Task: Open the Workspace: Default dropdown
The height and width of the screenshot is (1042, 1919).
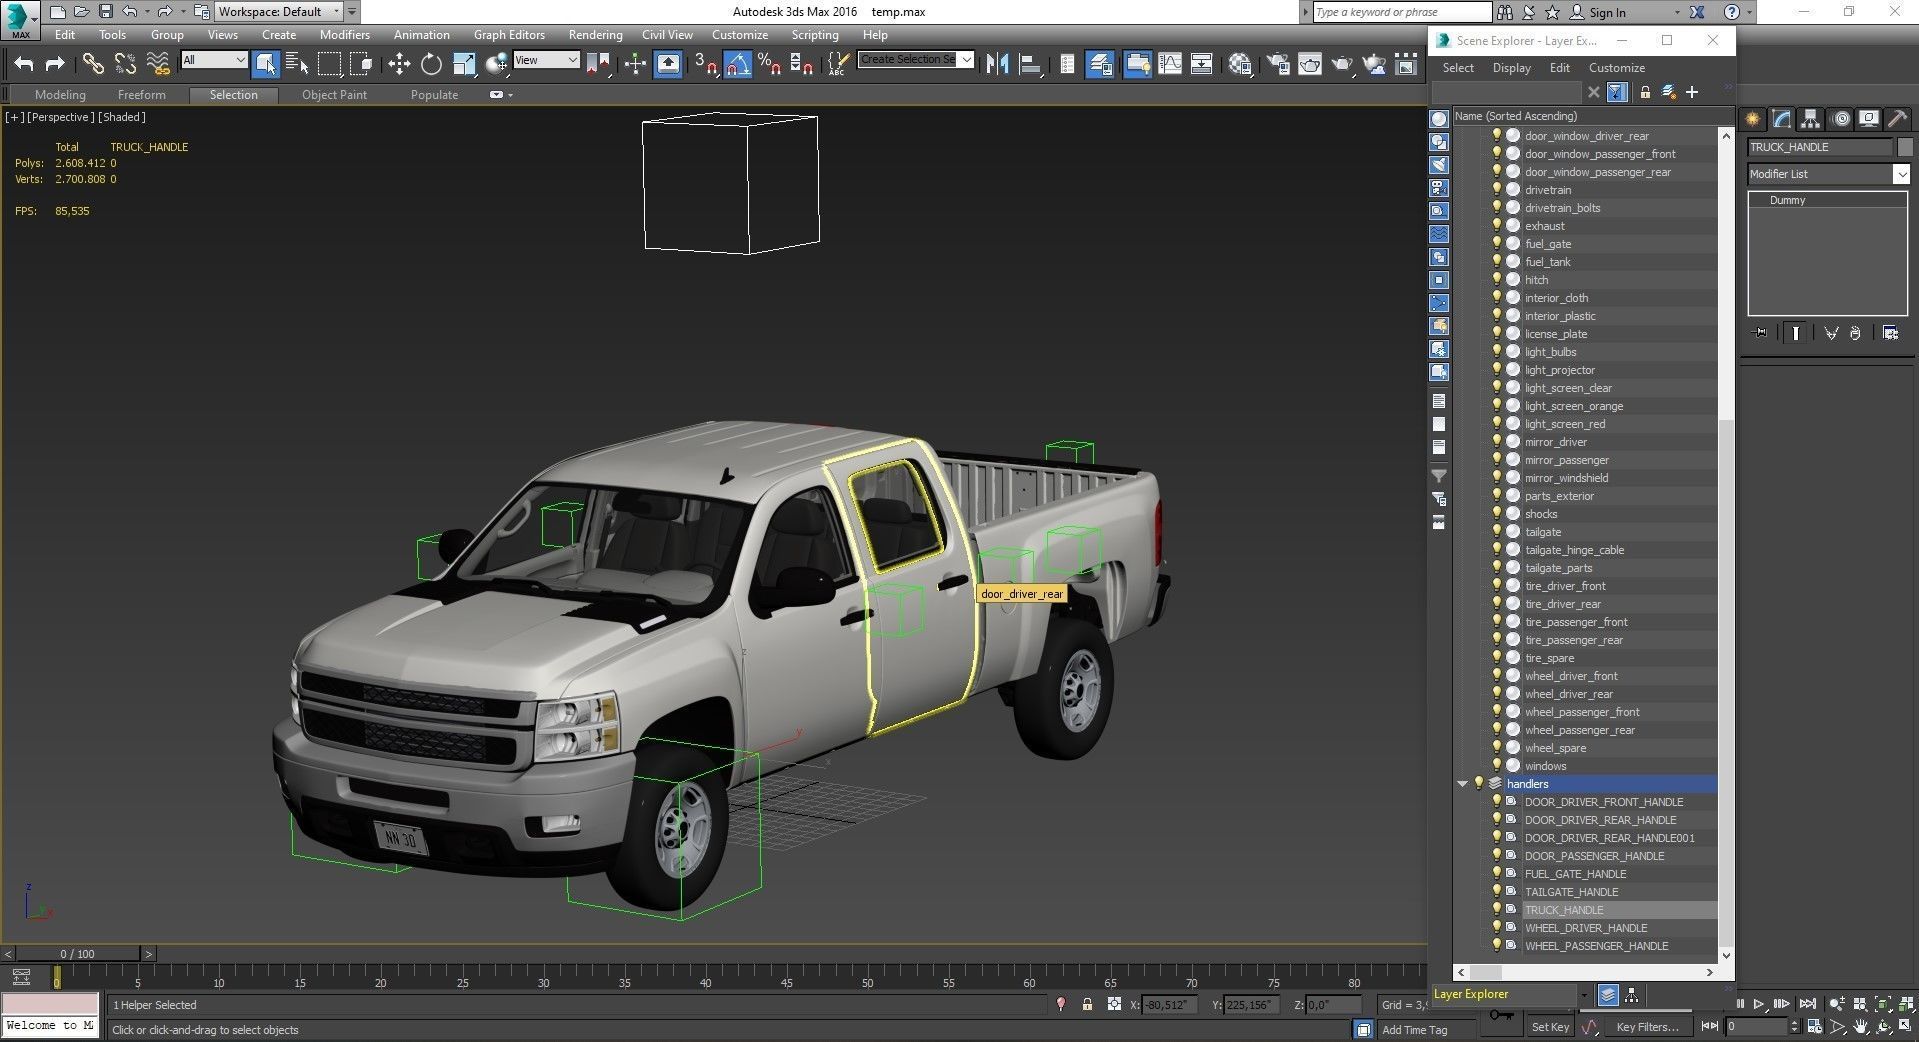Action: click(279, 12)
